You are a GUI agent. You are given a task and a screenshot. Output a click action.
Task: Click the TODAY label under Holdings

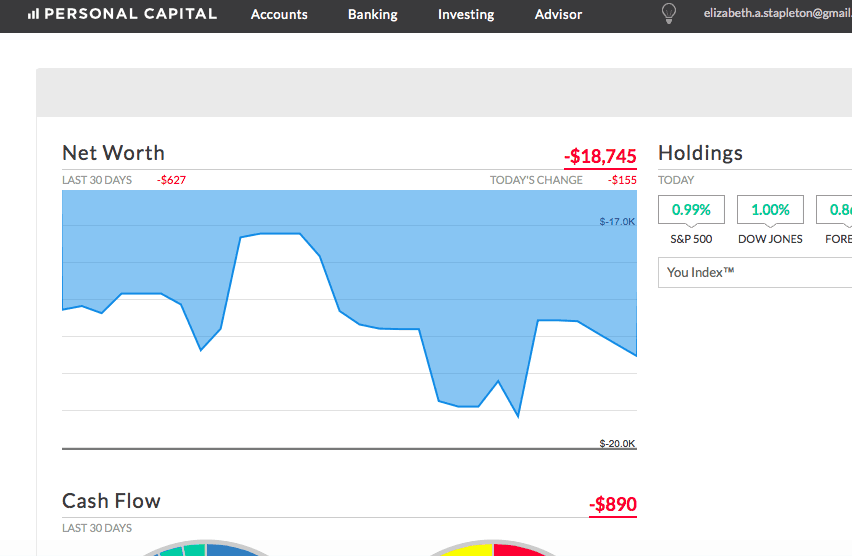pyautogui.click(x=676, y=180)
